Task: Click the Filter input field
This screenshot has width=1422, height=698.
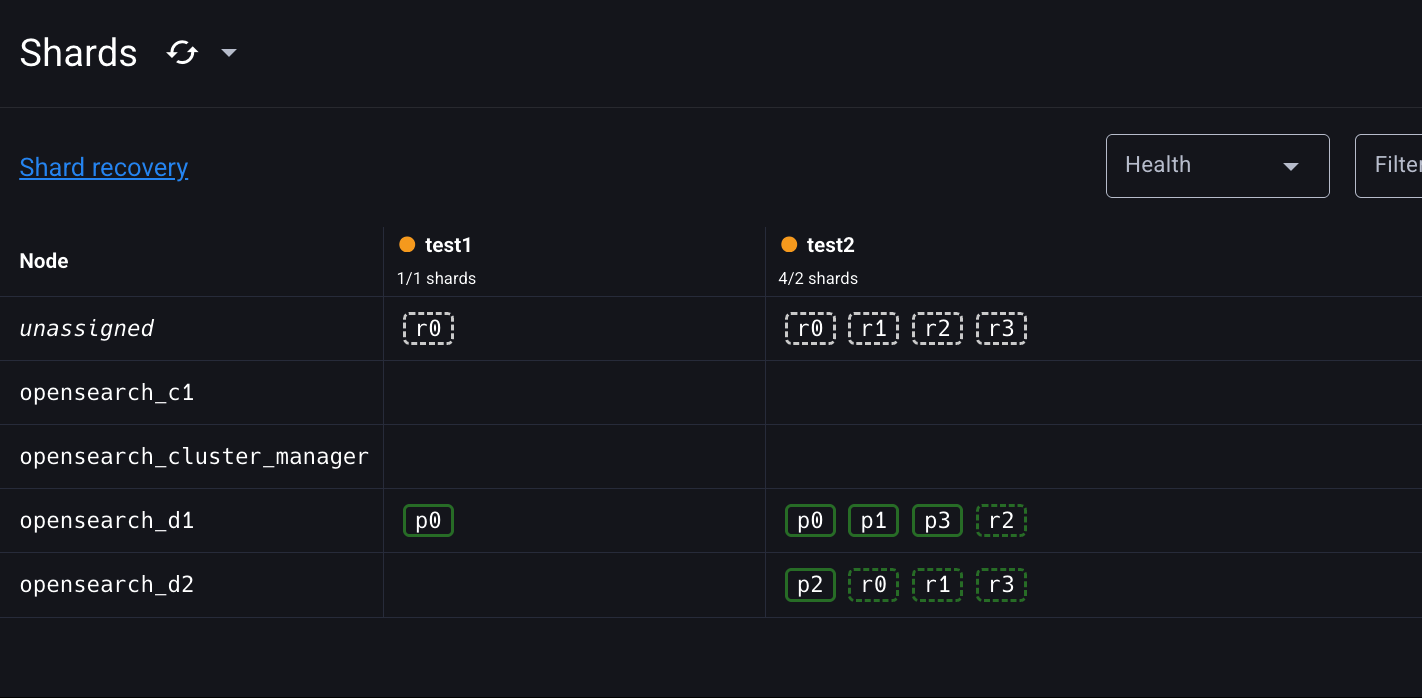Action: click(1390, 165)
